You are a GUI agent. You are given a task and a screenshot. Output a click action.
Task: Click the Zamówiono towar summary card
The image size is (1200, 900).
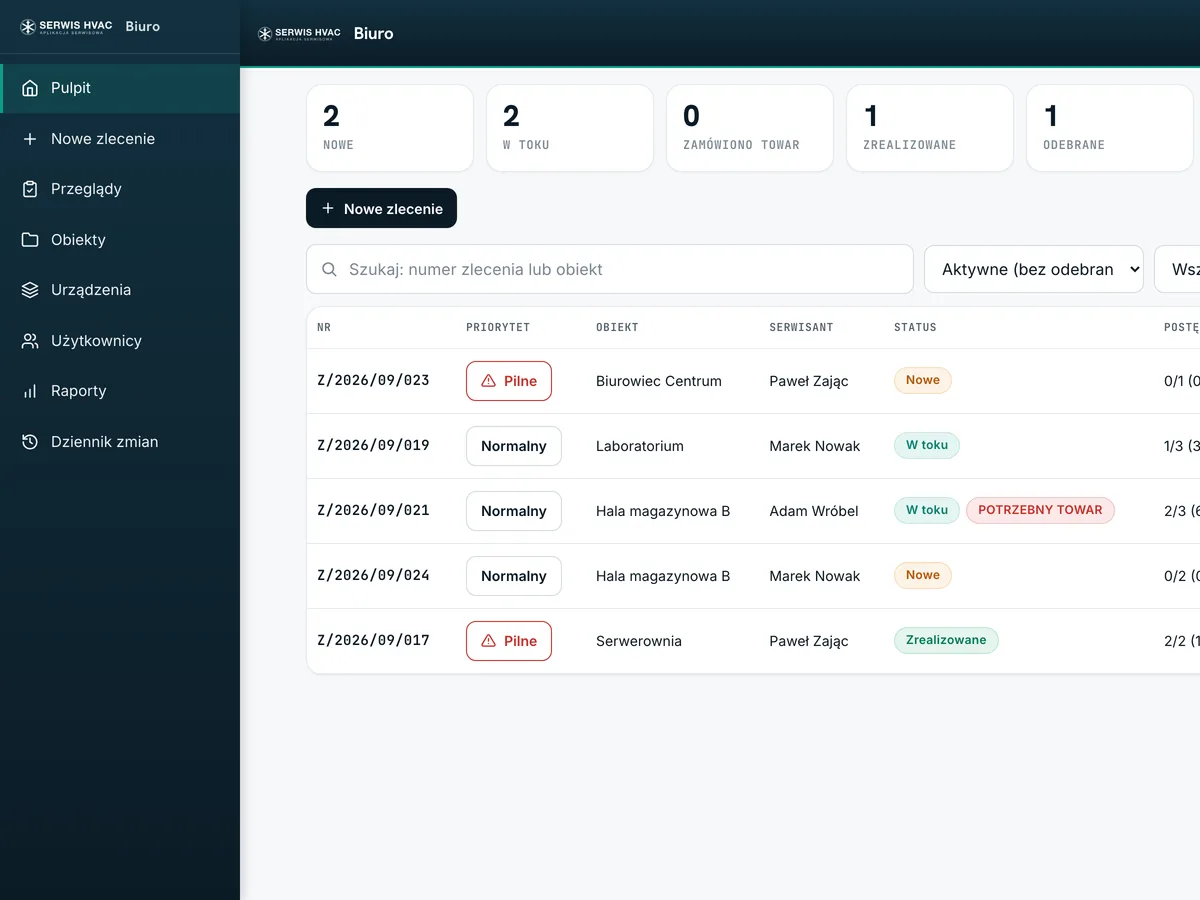[x=750, y=128]
